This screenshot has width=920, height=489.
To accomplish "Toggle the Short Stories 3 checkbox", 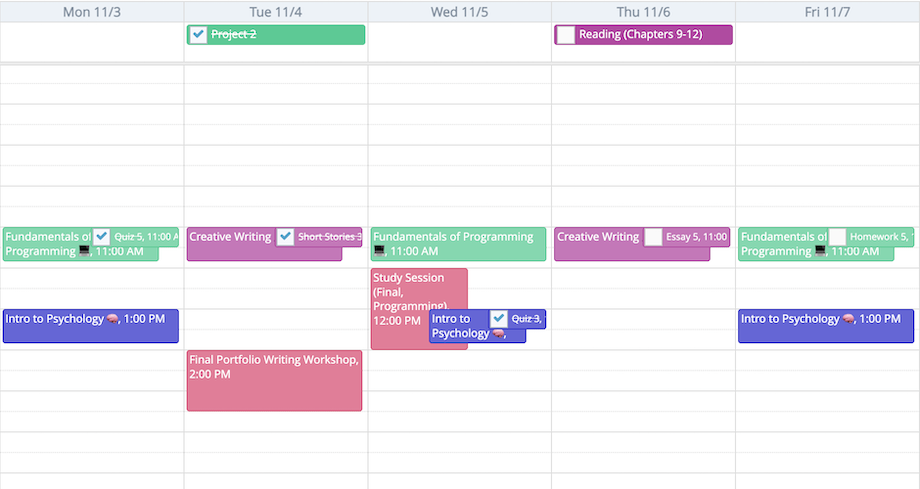I will click(x=285, y=237).
